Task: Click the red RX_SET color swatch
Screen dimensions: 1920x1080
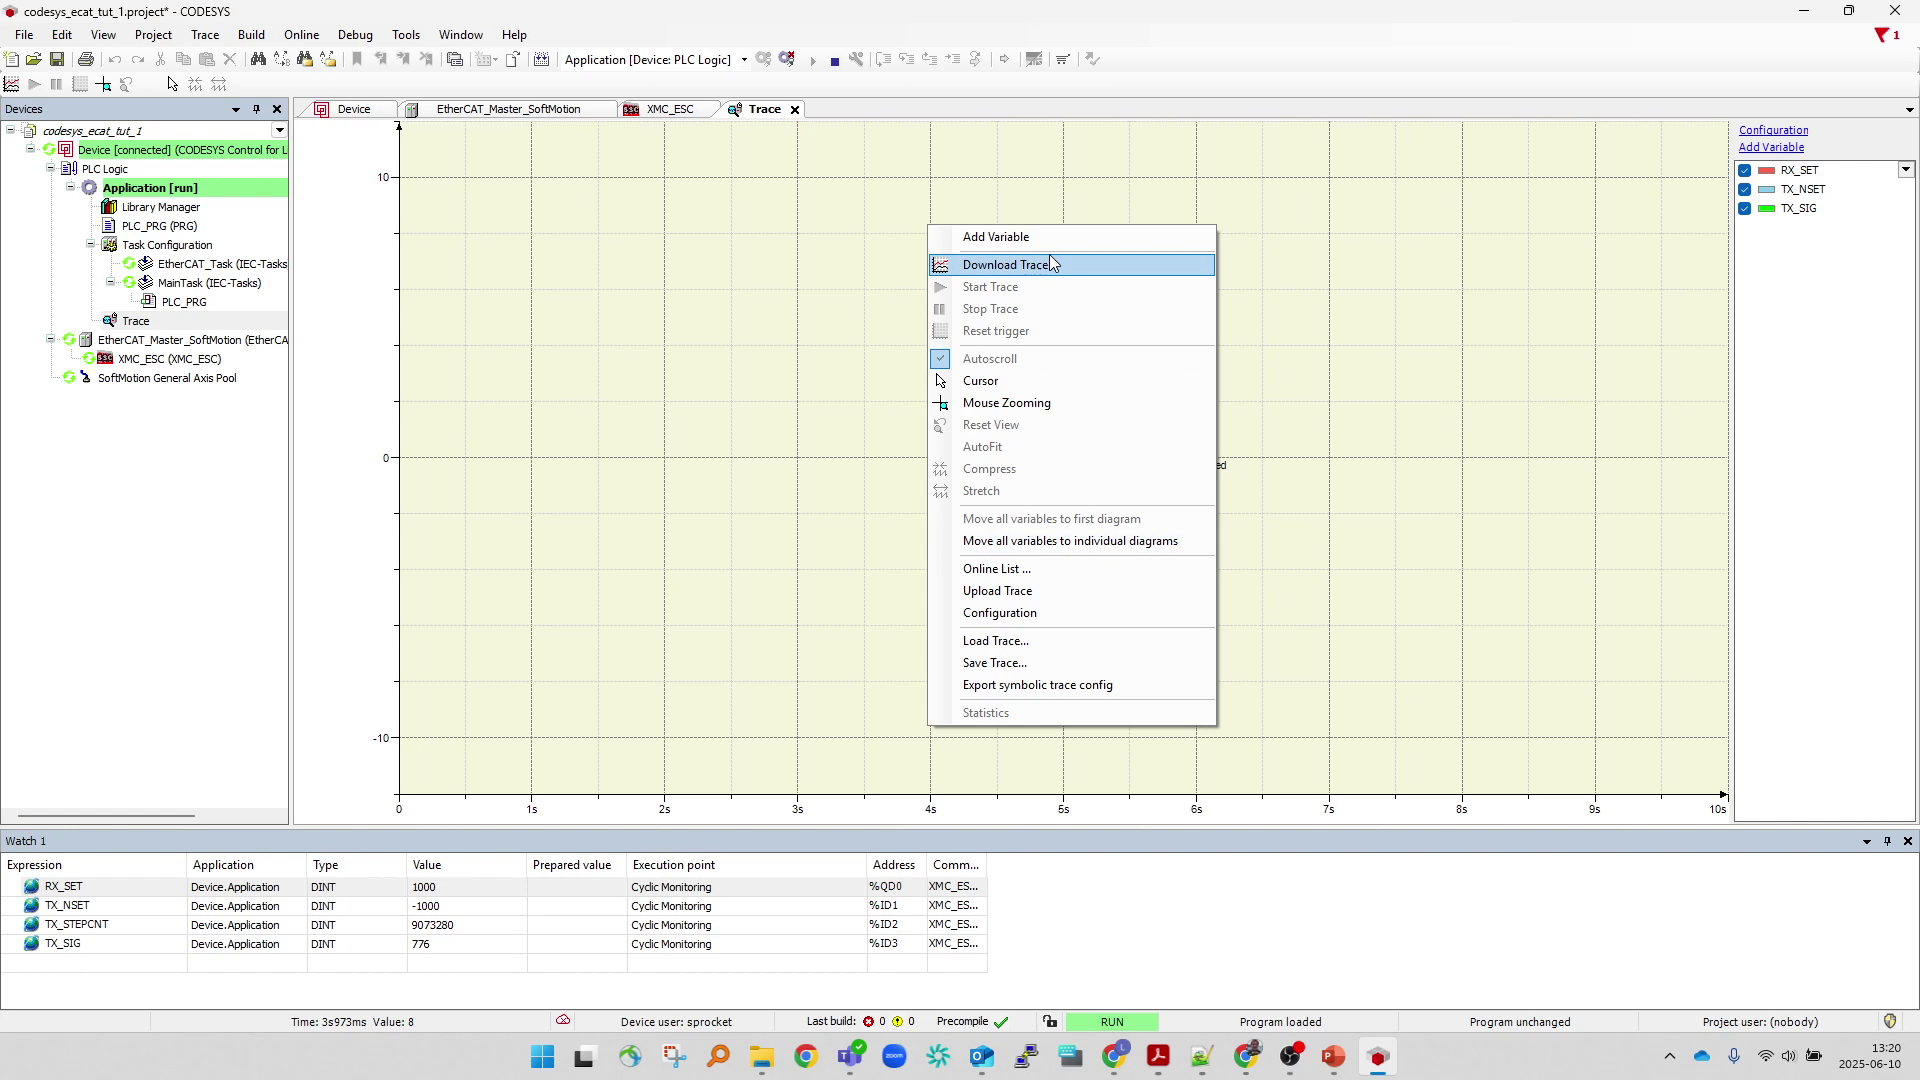Action: [x=1767, y=171]
